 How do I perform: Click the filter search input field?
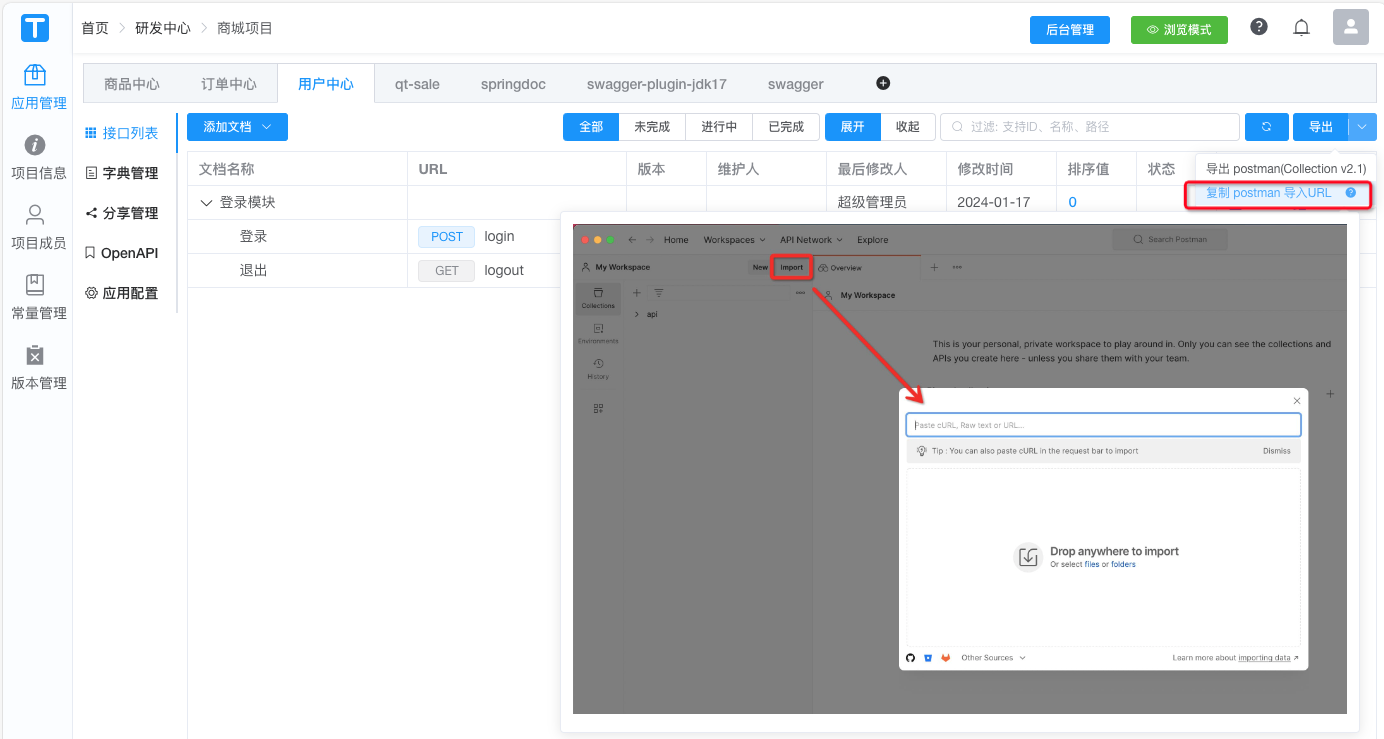[1090, 127]
